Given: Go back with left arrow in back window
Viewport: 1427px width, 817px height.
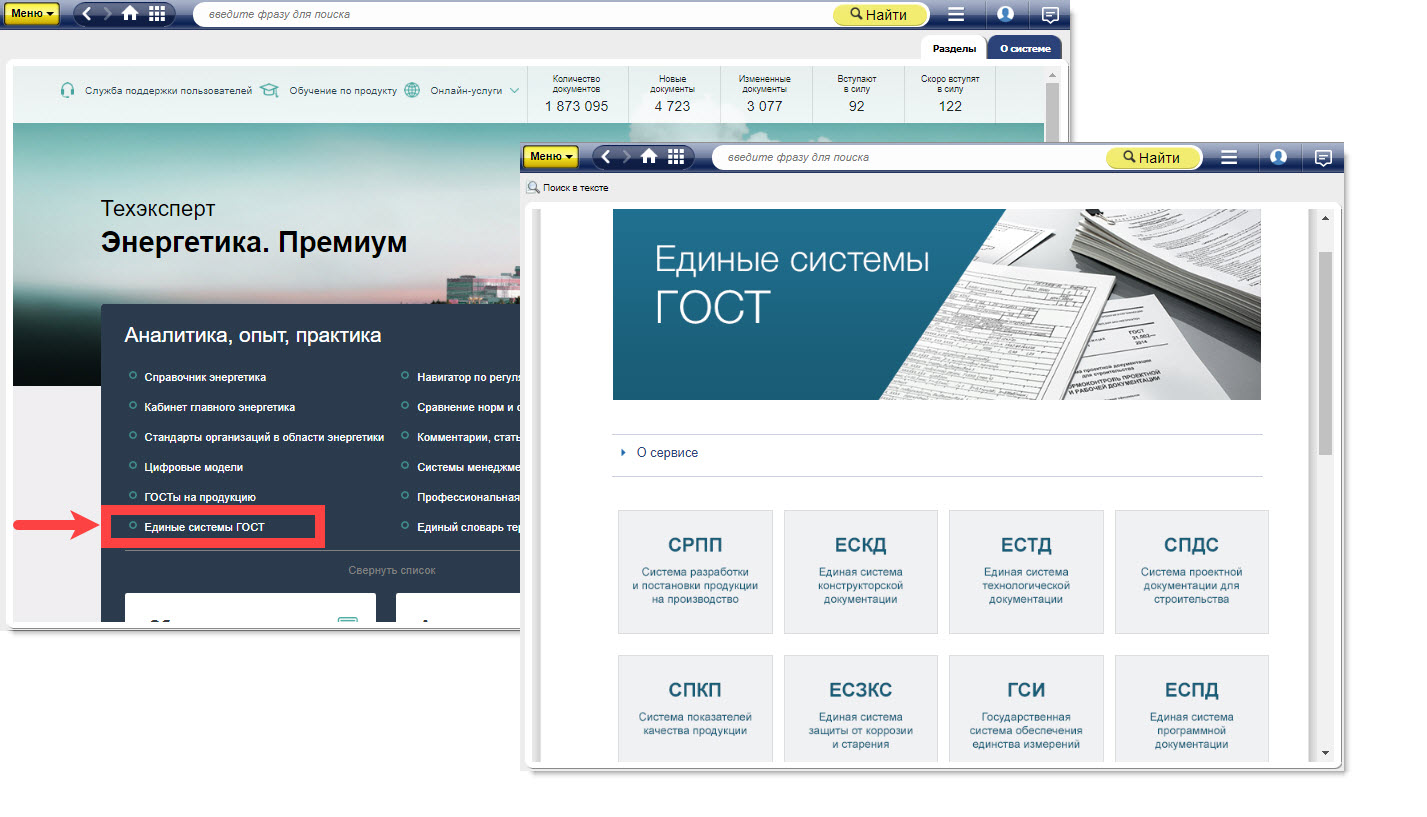Looking at the screenshot, I should click(x=87, y=14).
